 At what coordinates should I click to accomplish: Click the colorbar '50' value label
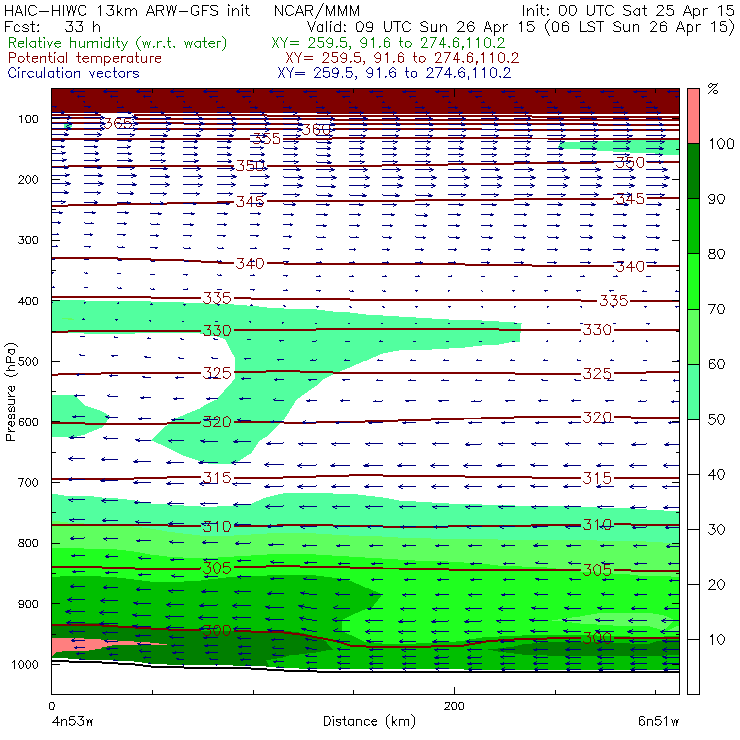tap(716, 420)
